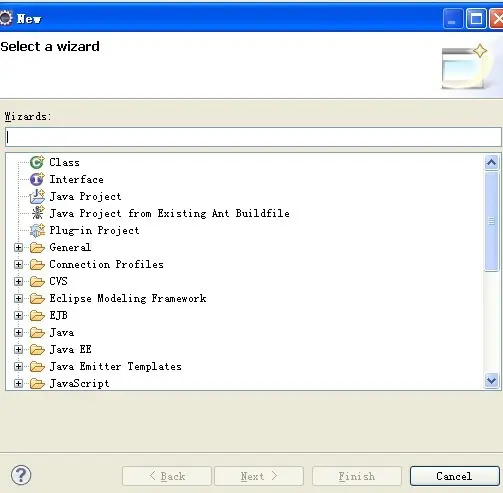503x493 pixels.
Task: Minimize the New dialog window
Action: tap(453, 19)
